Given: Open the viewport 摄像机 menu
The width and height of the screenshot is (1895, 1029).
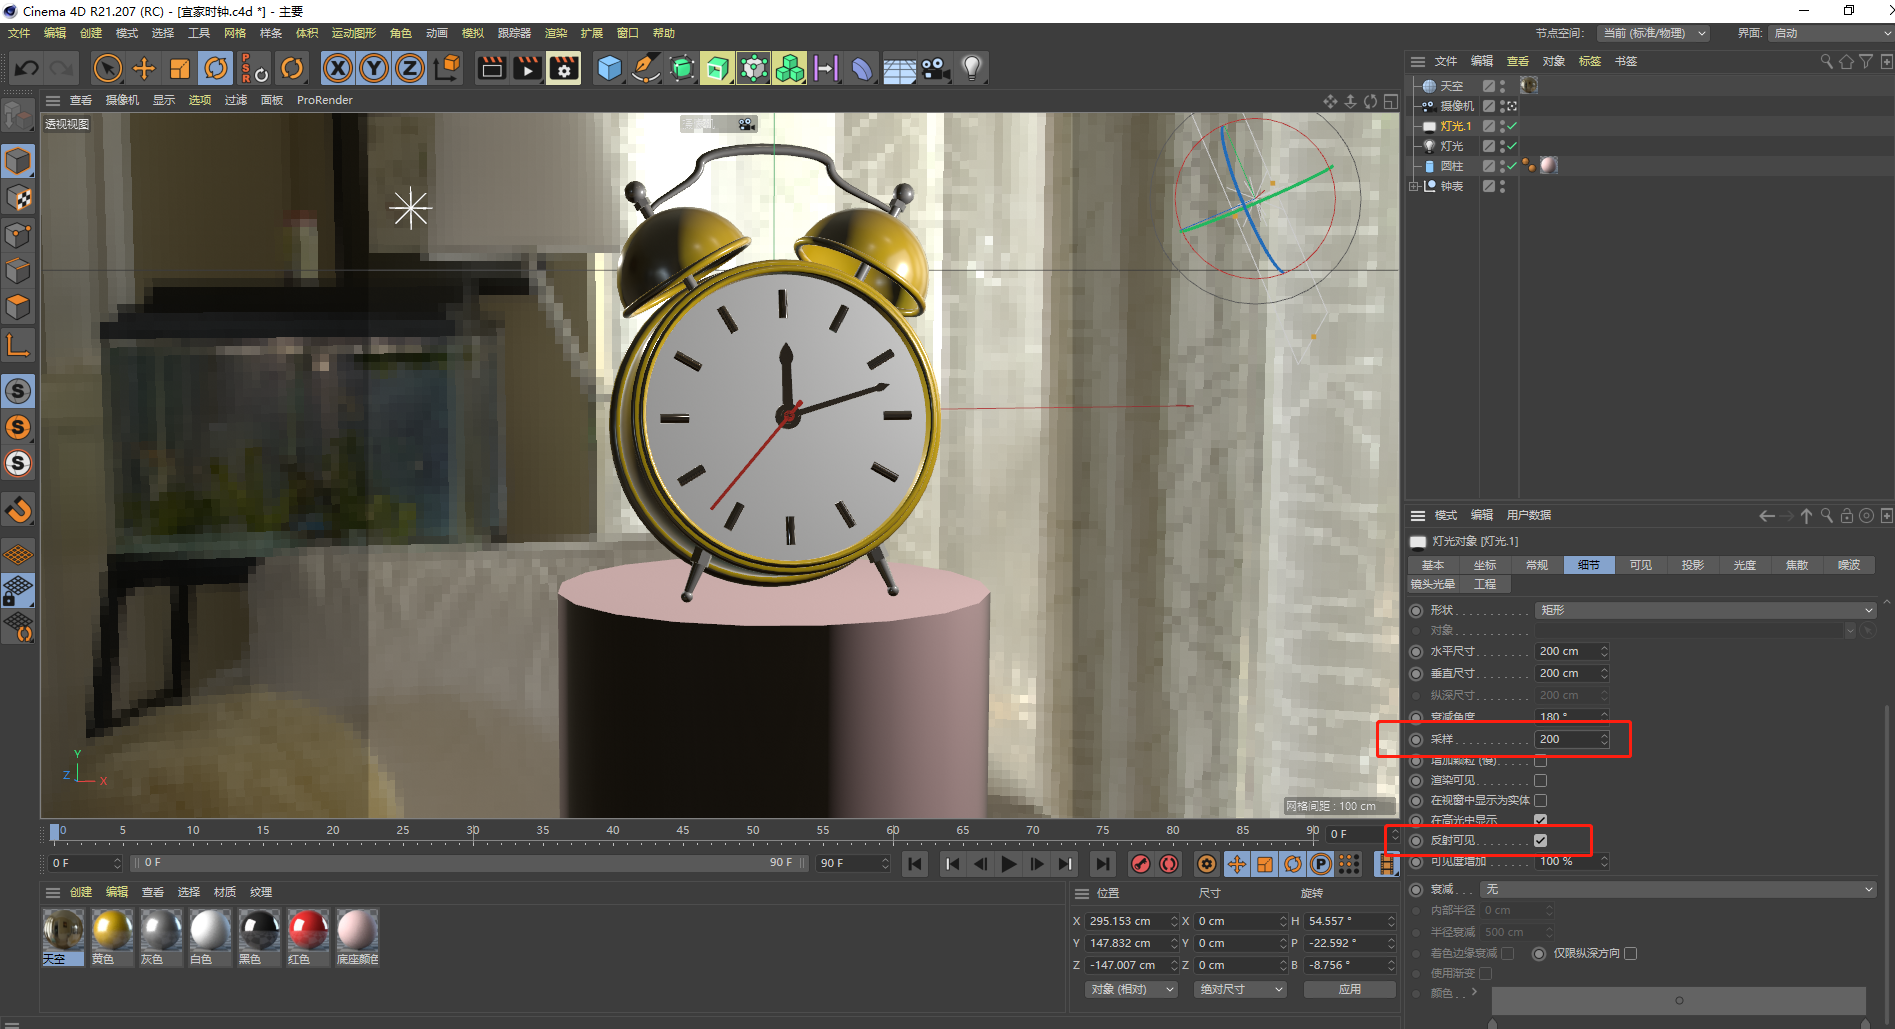Looking at the screenshot, I should pos(122,100).
